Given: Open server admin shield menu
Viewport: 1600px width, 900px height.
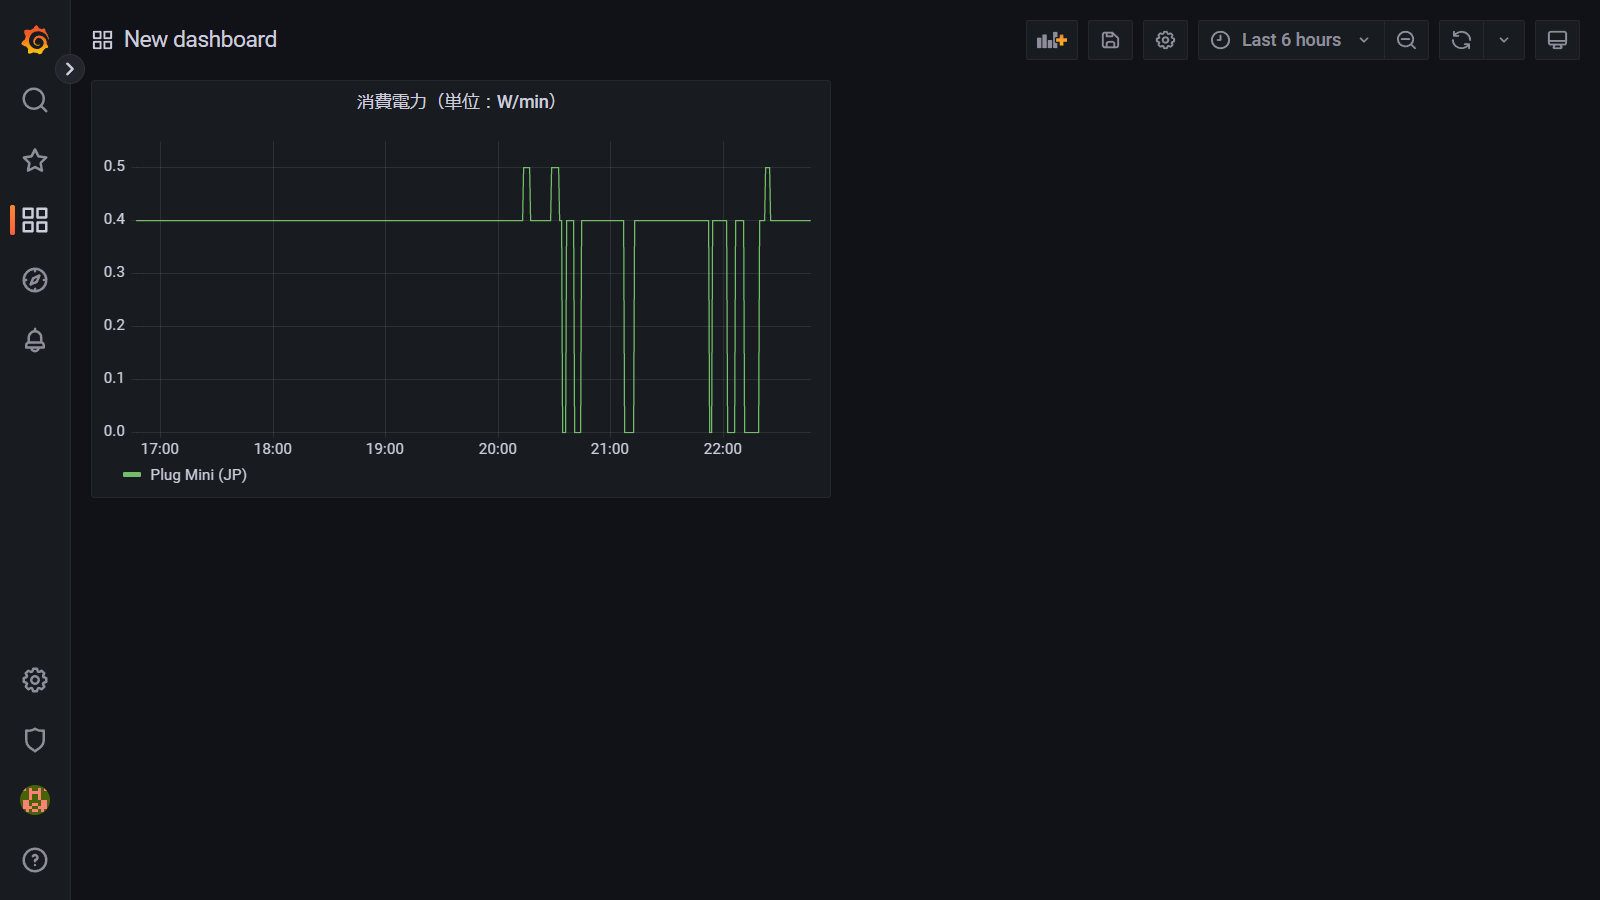Looking at the screenshot, I should pyautogui.click(x=34, y=740).
